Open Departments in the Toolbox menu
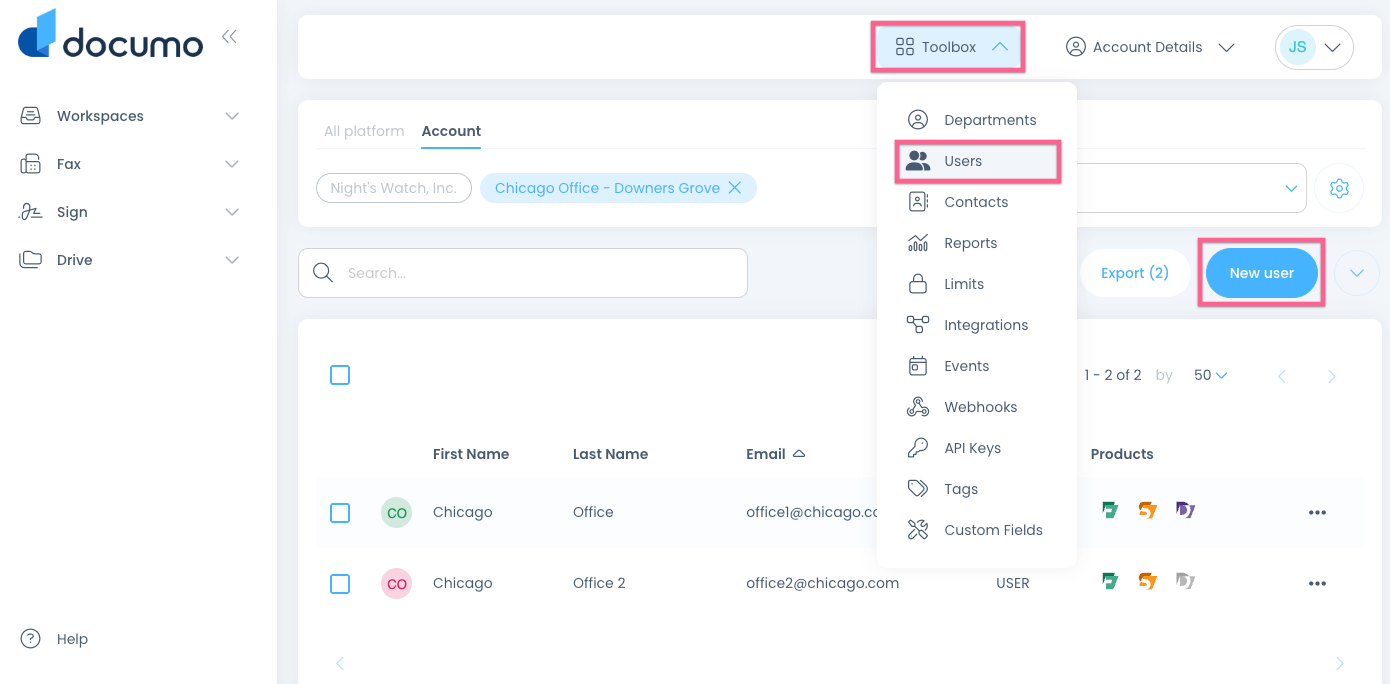This screenshot has height=684, width=1390. 989,119
